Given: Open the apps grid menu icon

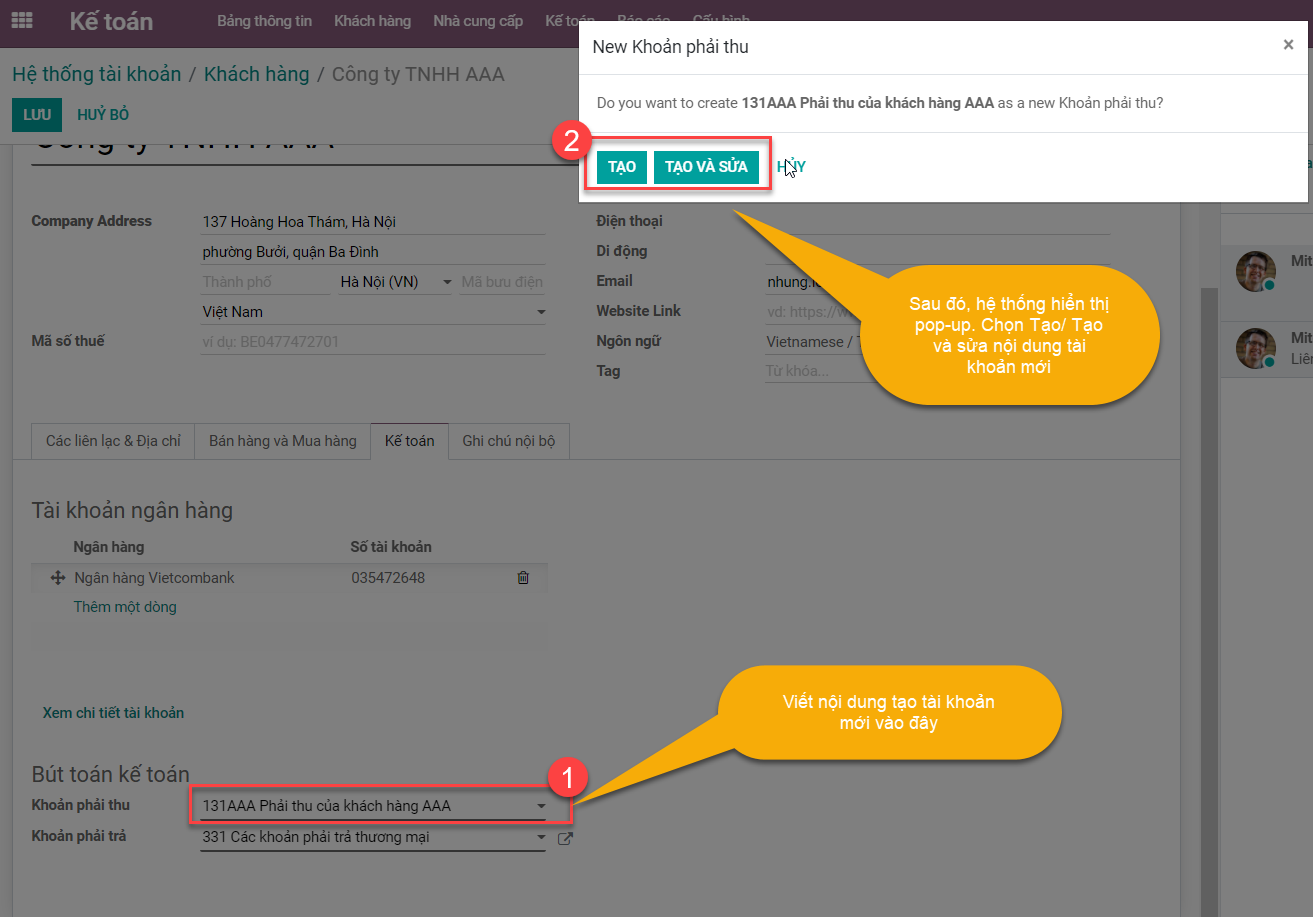Looking at the screenshot, I should 21,20.
